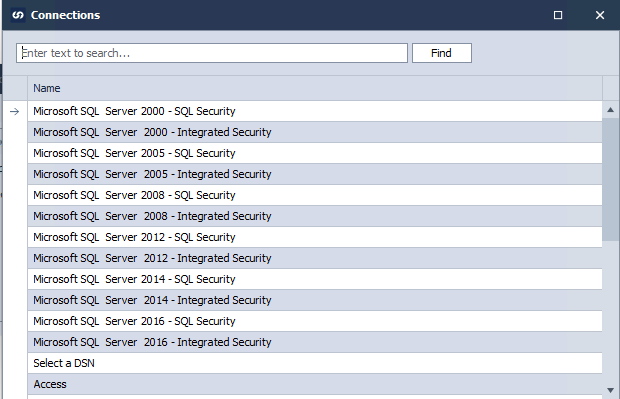Choose SQL Server 2005 - SQL Security

point(315,153)
